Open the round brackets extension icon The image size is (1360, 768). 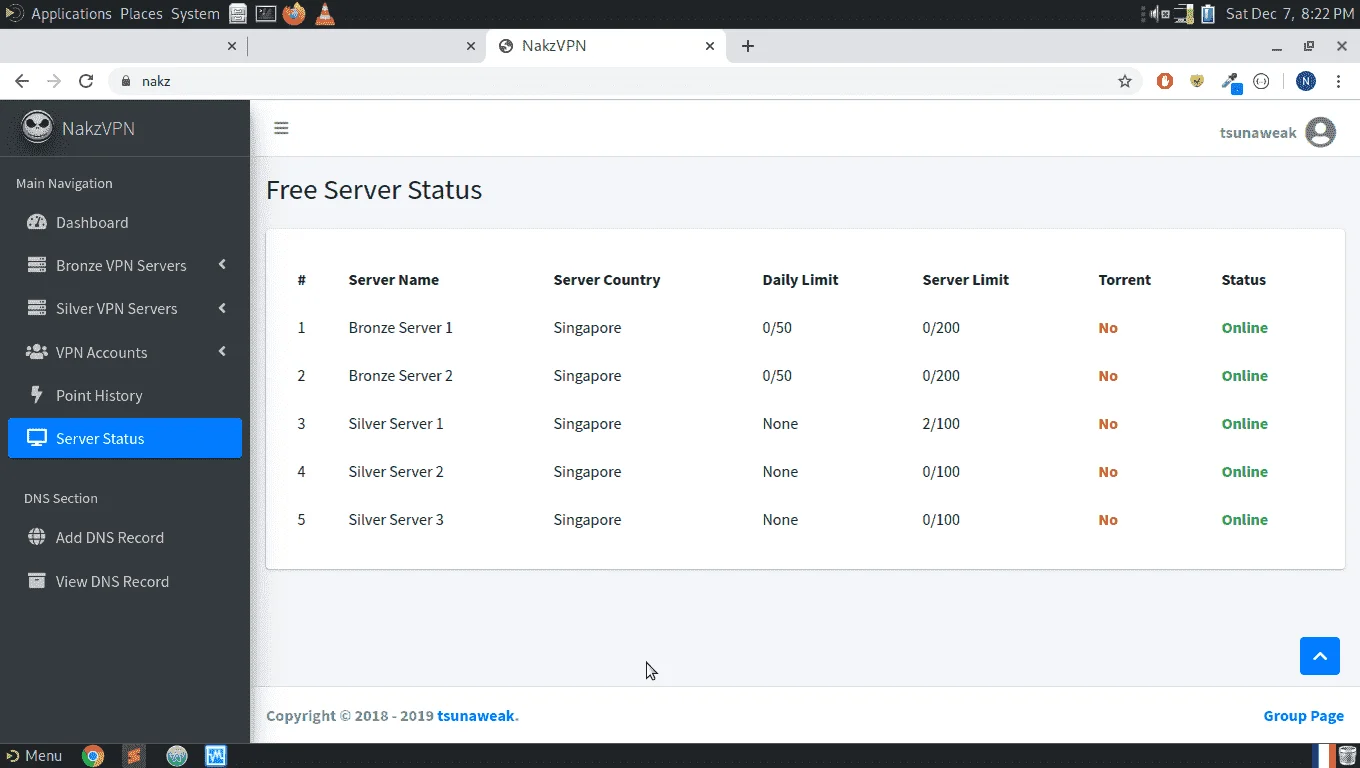coord(1261,81)
